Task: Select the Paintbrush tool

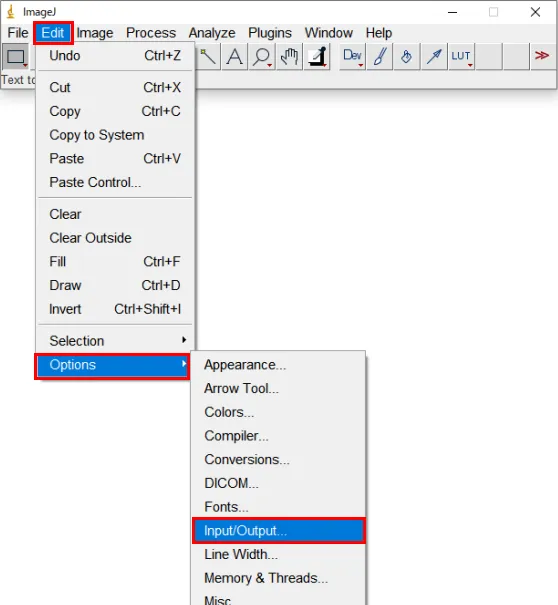Action: pyautogui.click(x=380, y=57)
